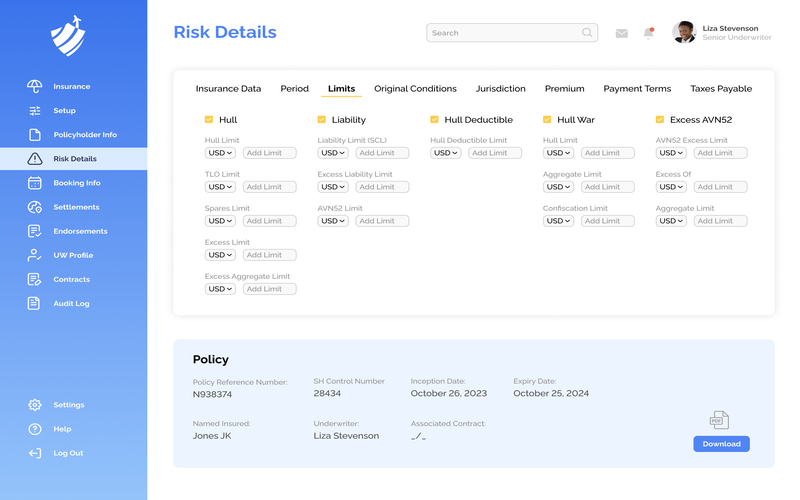This screenshot has width=800, height=500.
Task: Disable the Excess AVN52 checkbox
Action: coord(660,120)
